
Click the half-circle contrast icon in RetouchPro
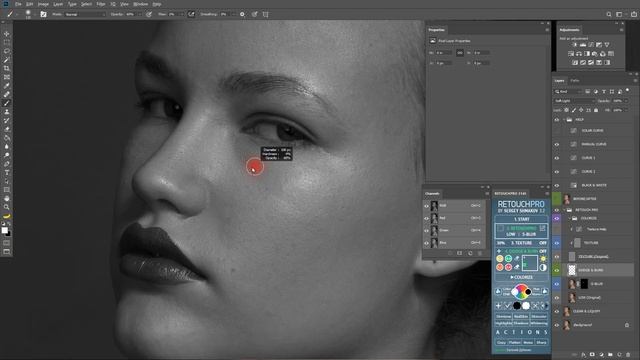[543, 268]
